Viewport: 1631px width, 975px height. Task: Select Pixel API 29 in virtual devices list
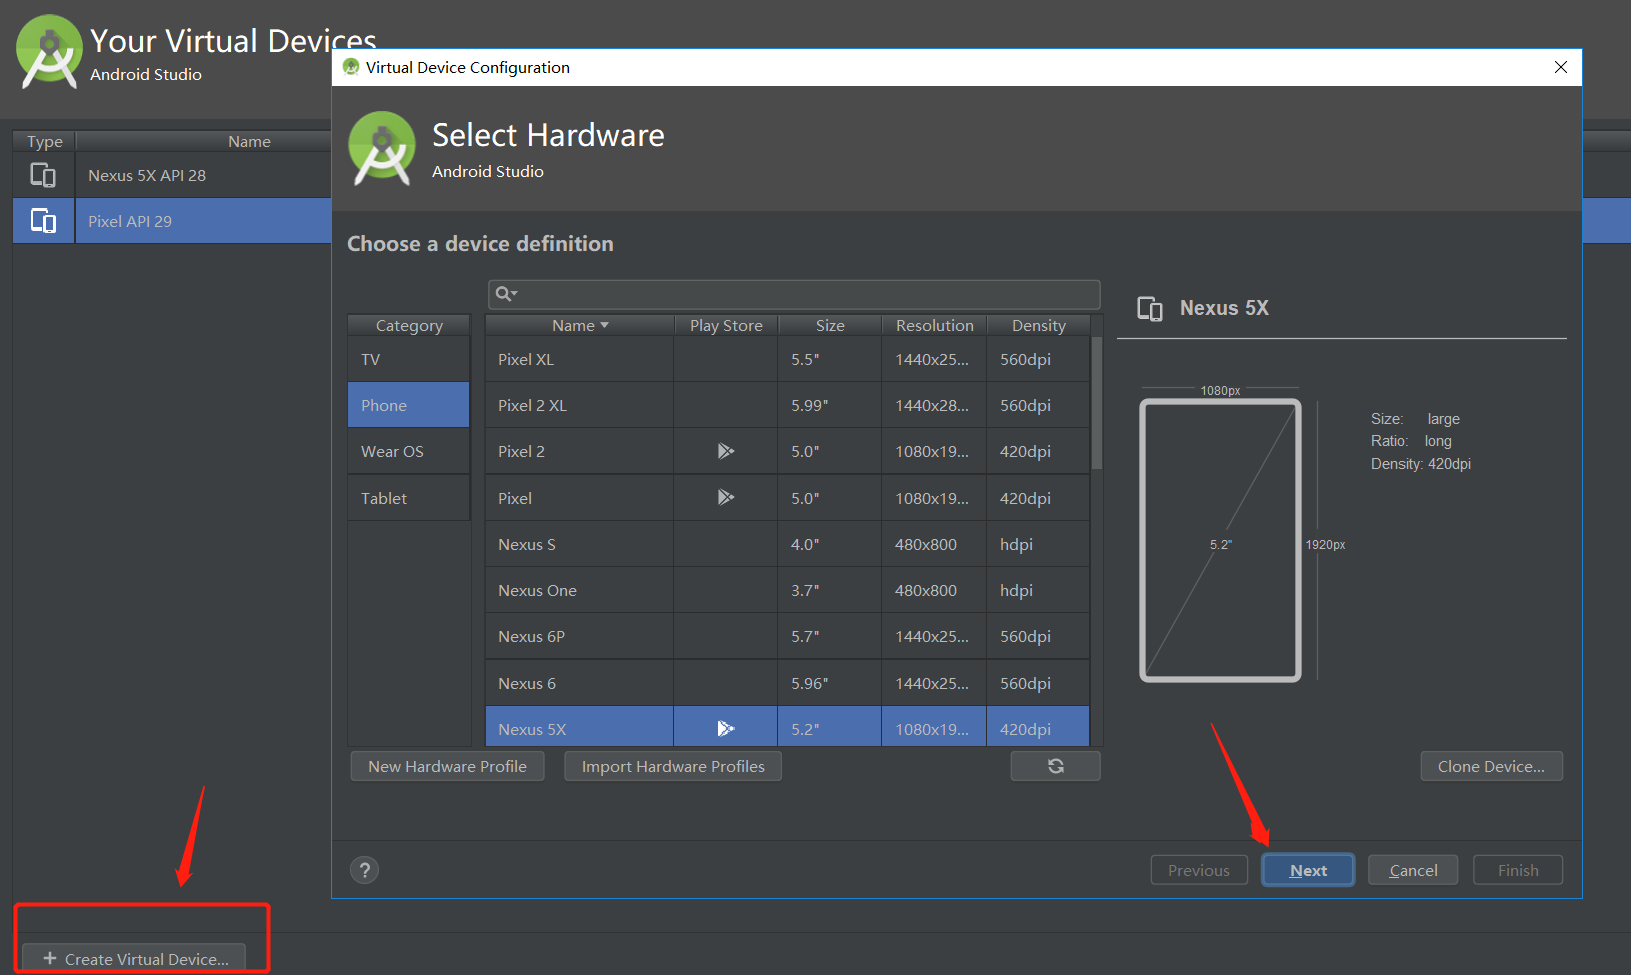pos(172,221)
